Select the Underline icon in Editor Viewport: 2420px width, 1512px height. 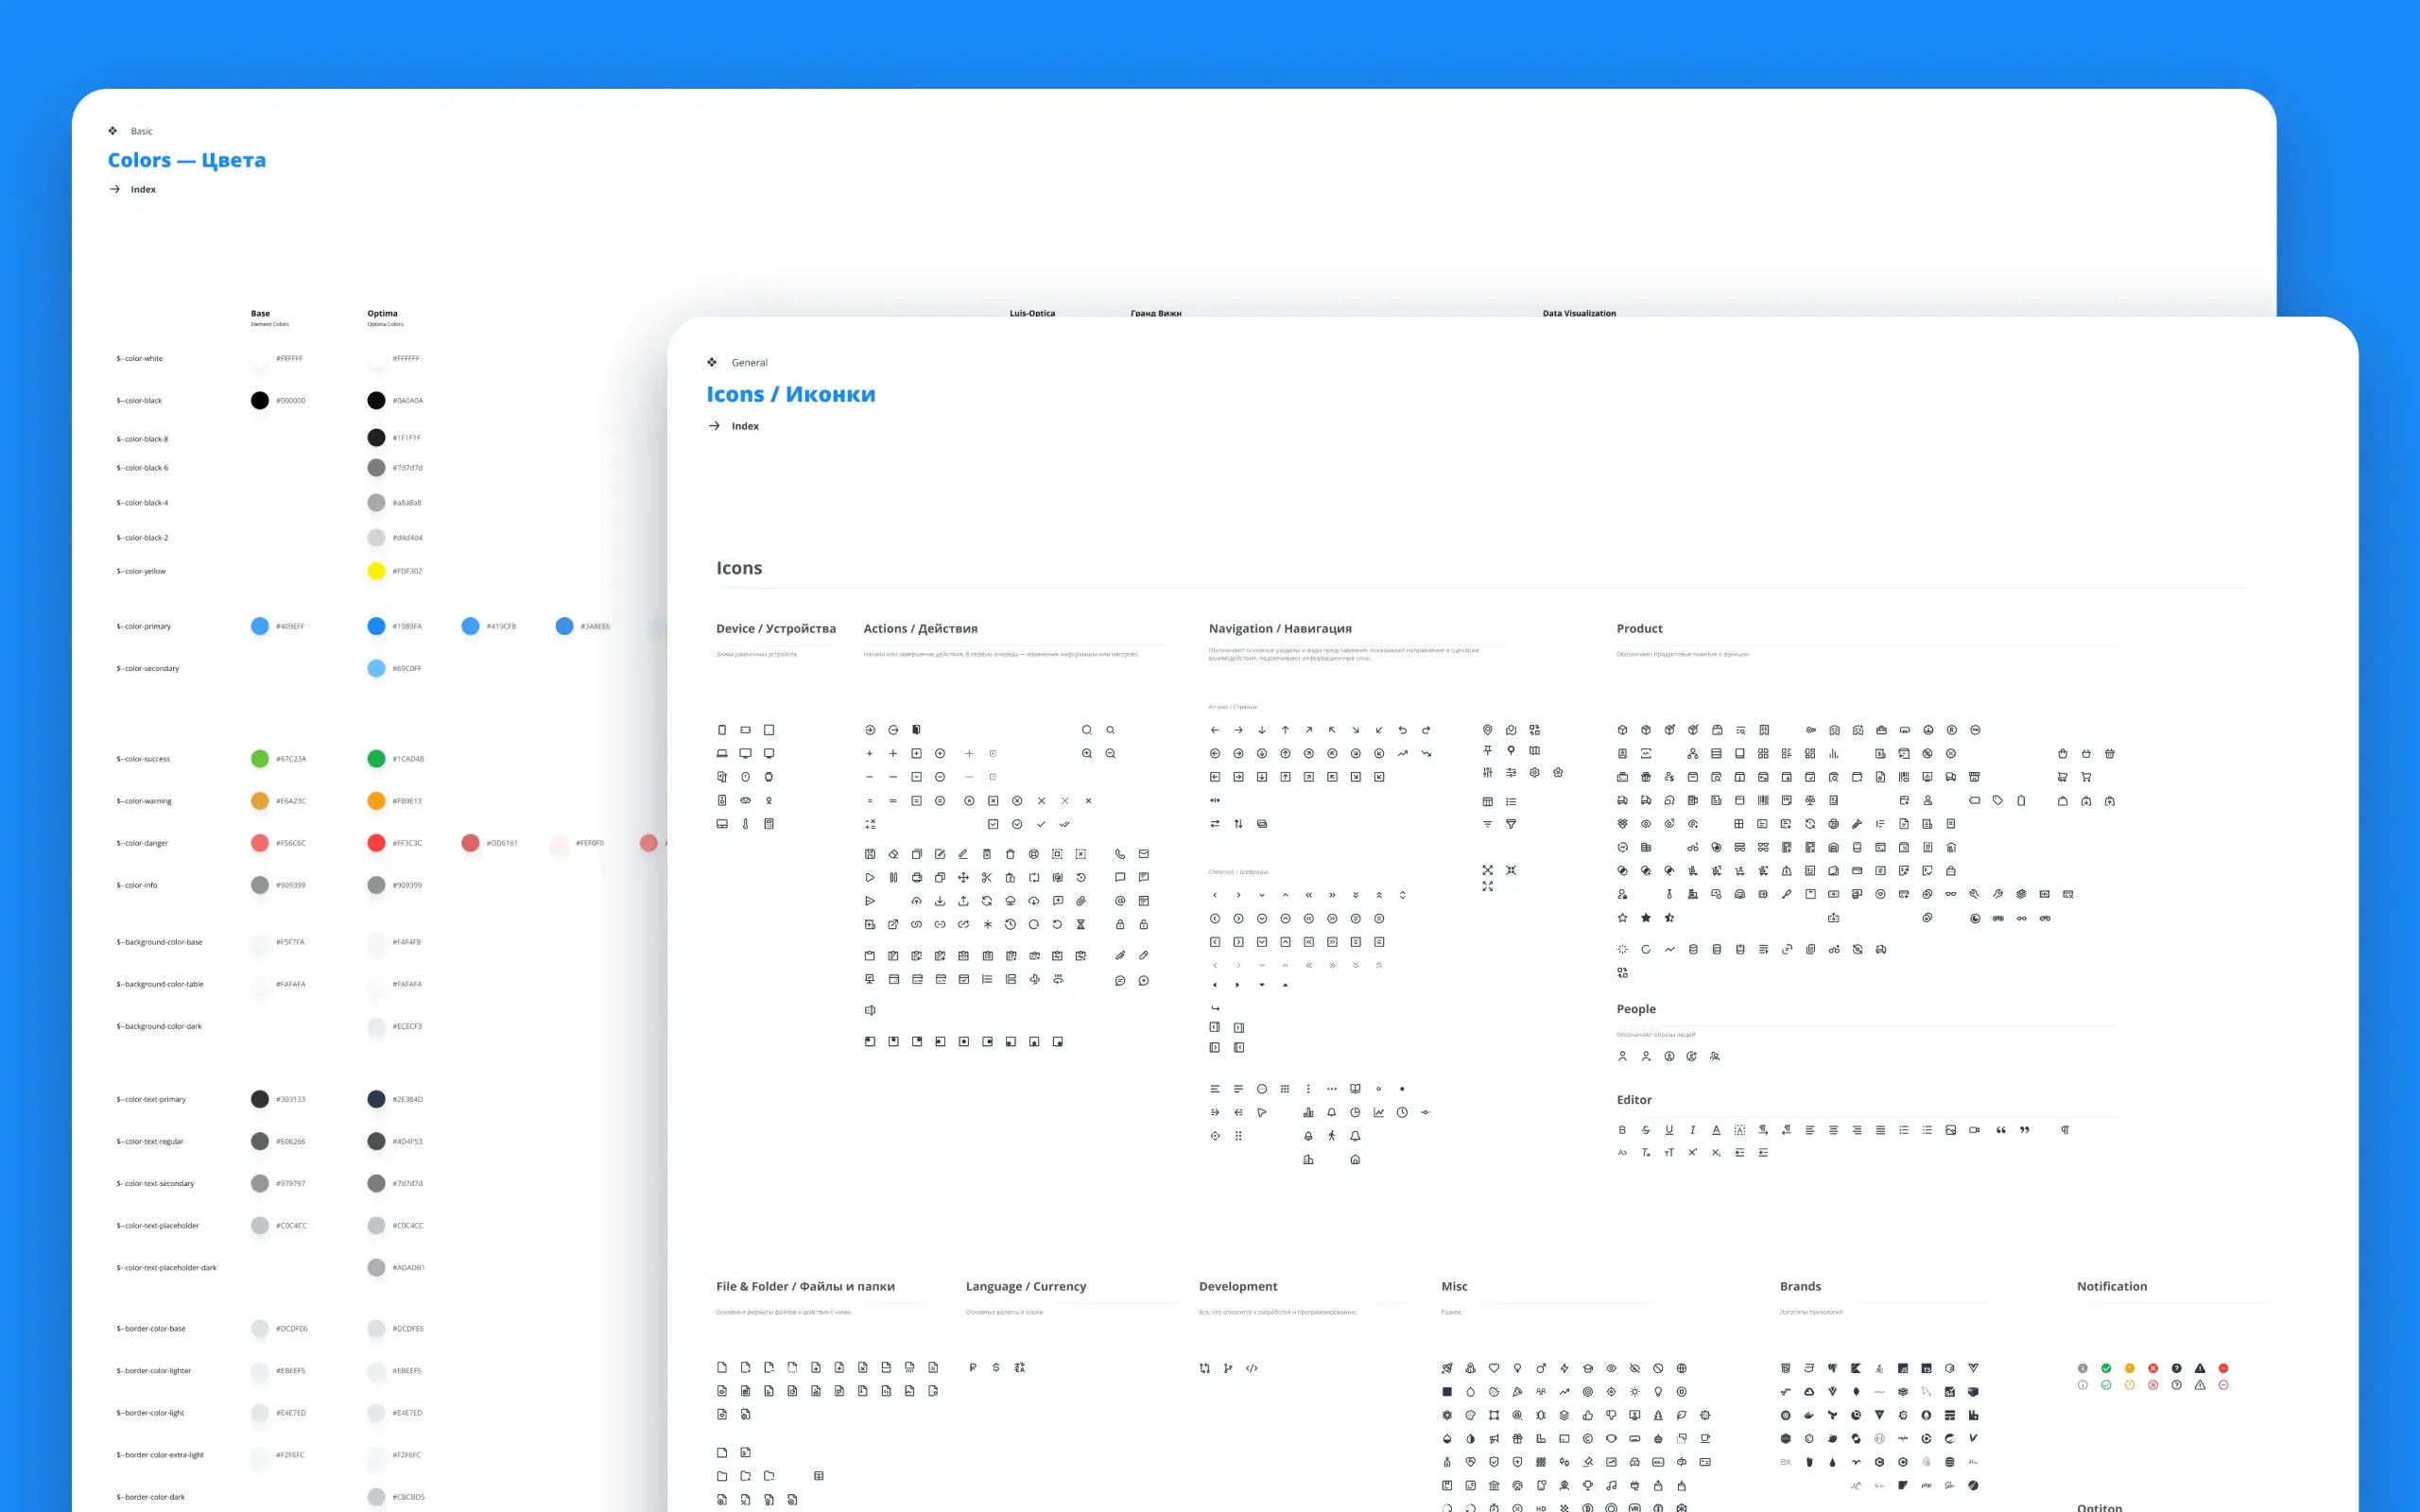(1669, 1130)
